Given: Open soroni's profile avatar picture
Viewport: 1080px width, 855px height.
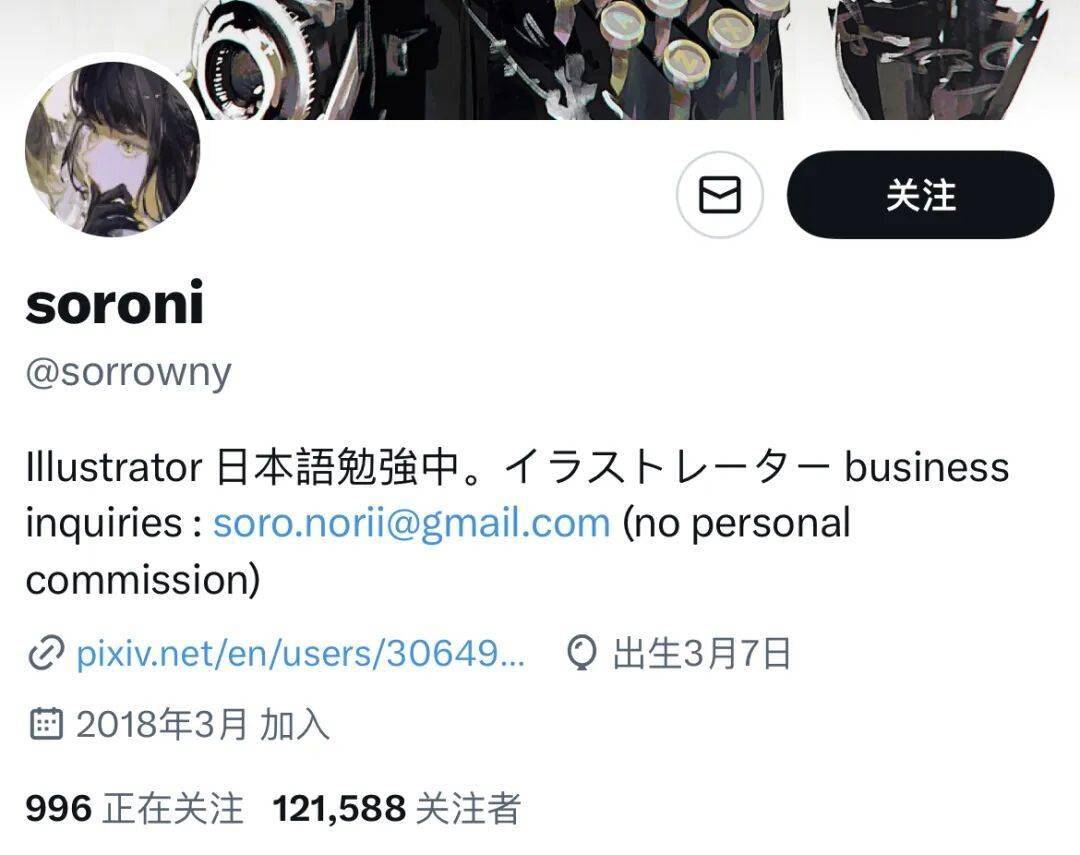Looking at the screenshot, I should click(113, 149).
